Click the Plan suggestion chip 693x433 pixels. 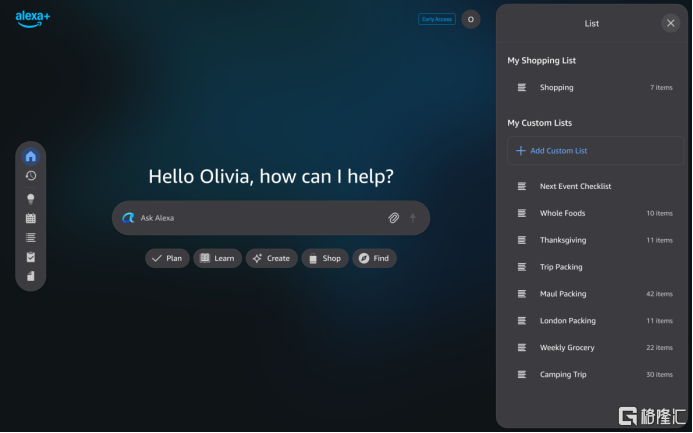tap(167, 258)
